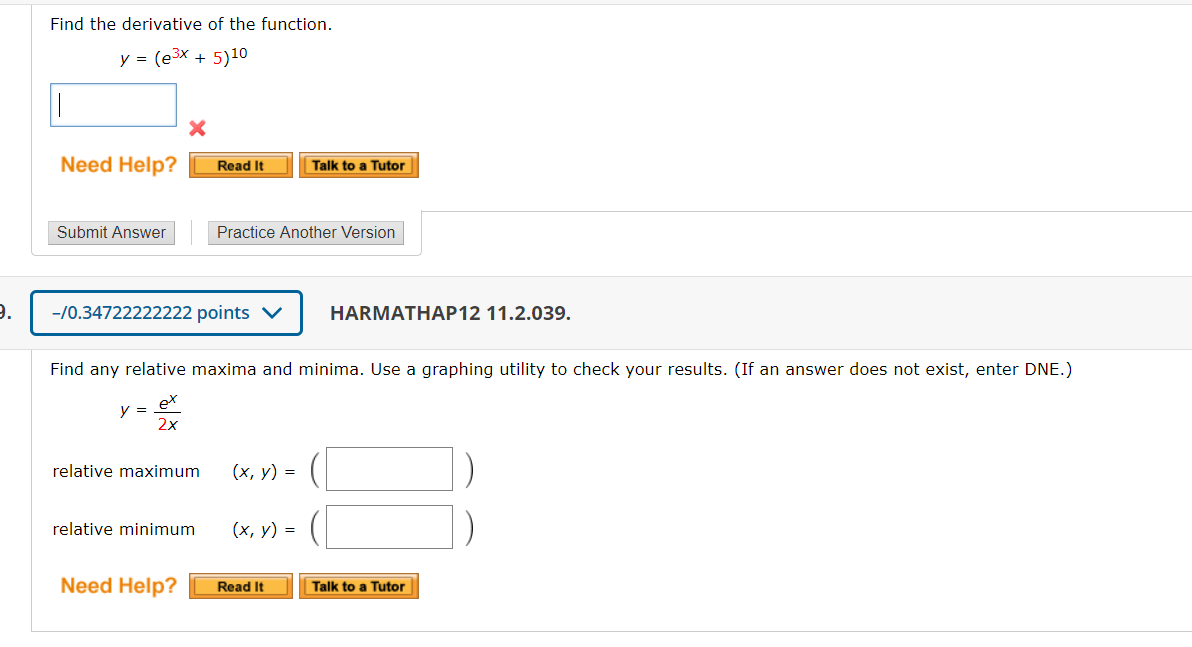Click Talk to a Tutor under the maxima problem
This screenshot has width=1192, height=647.
358,586
